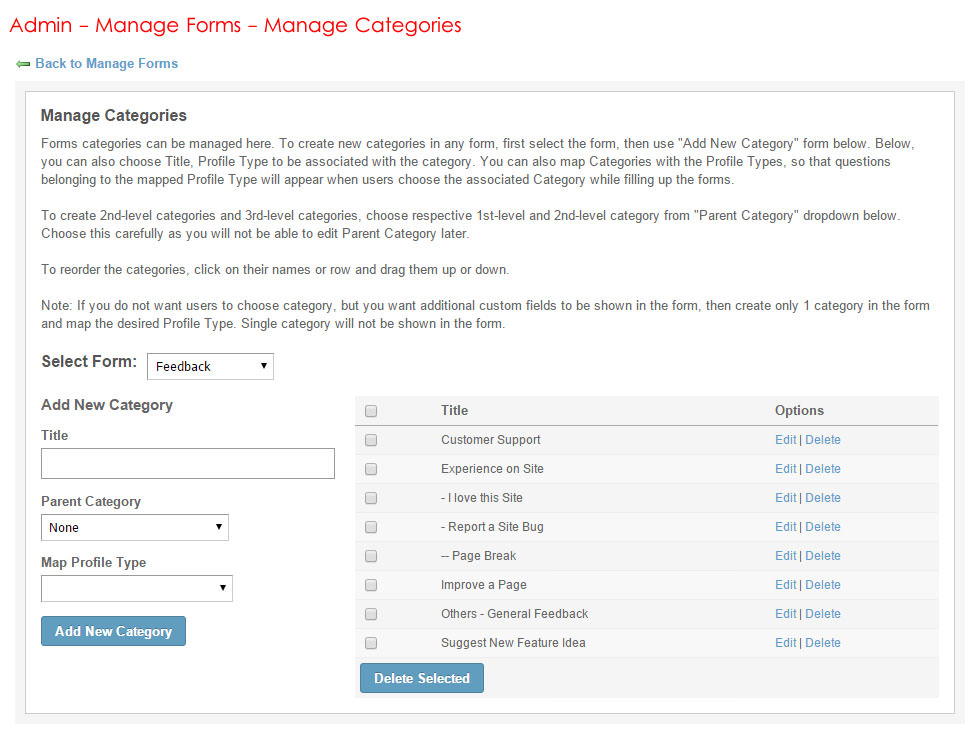Edit the Suggest New Feature Idea category
This screenshot has height=735, width=975.
(785, 643)
